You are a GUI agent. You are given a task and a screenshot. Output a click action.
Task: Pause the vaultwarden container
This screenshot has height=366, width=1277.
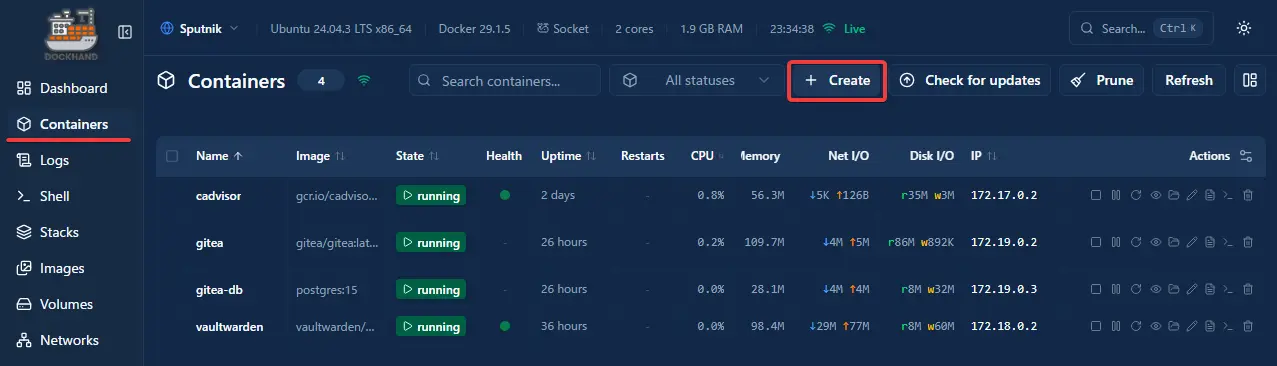[1115, 327]
